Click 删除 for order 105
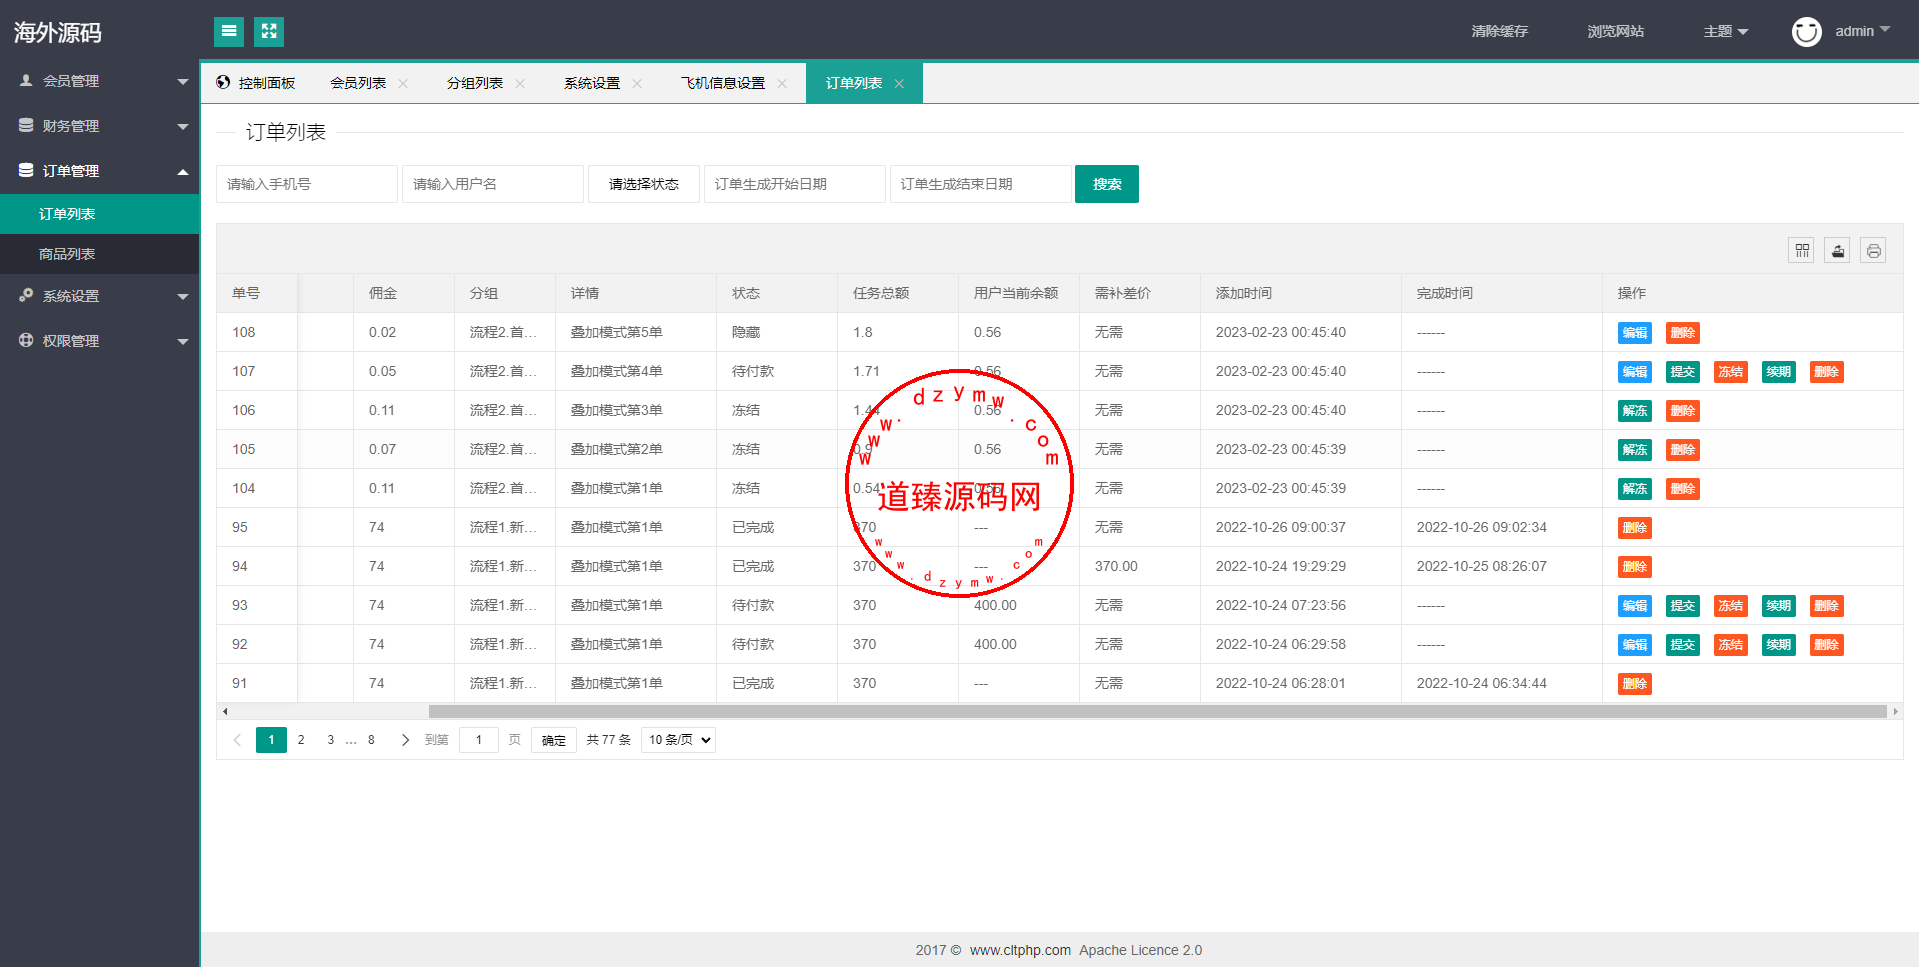The width and height of the screenshot is (1919, 967). click(1683, 450)
